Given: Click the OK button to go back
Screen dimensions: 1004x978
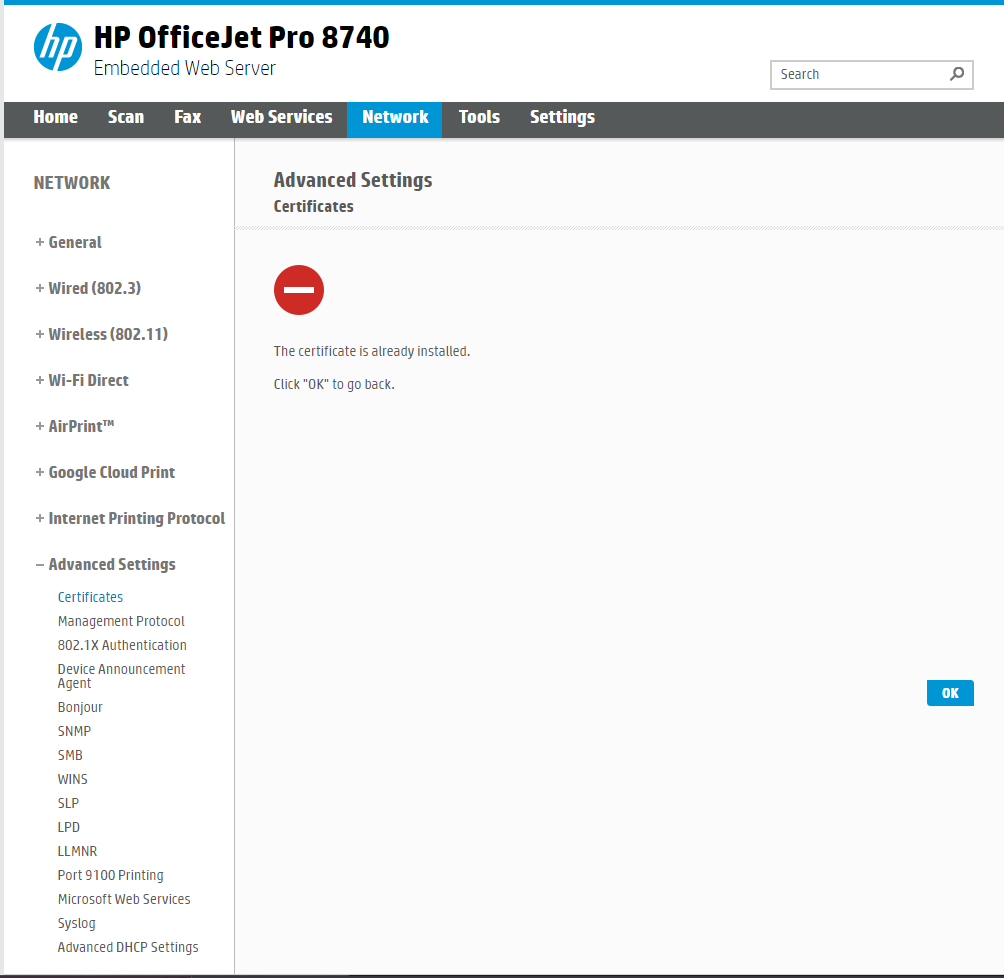Looking at the screenshot, I should click(950, 693).
